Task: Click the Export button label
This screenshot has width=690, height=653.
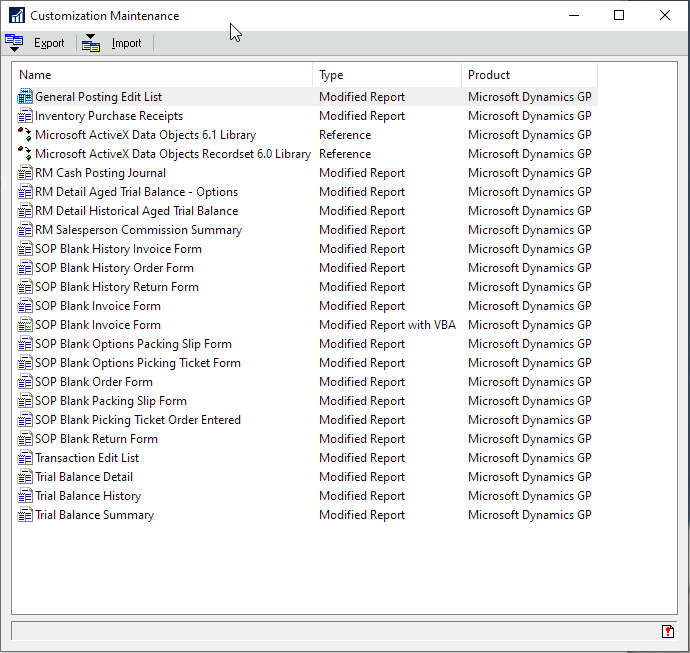Action: 49,43
